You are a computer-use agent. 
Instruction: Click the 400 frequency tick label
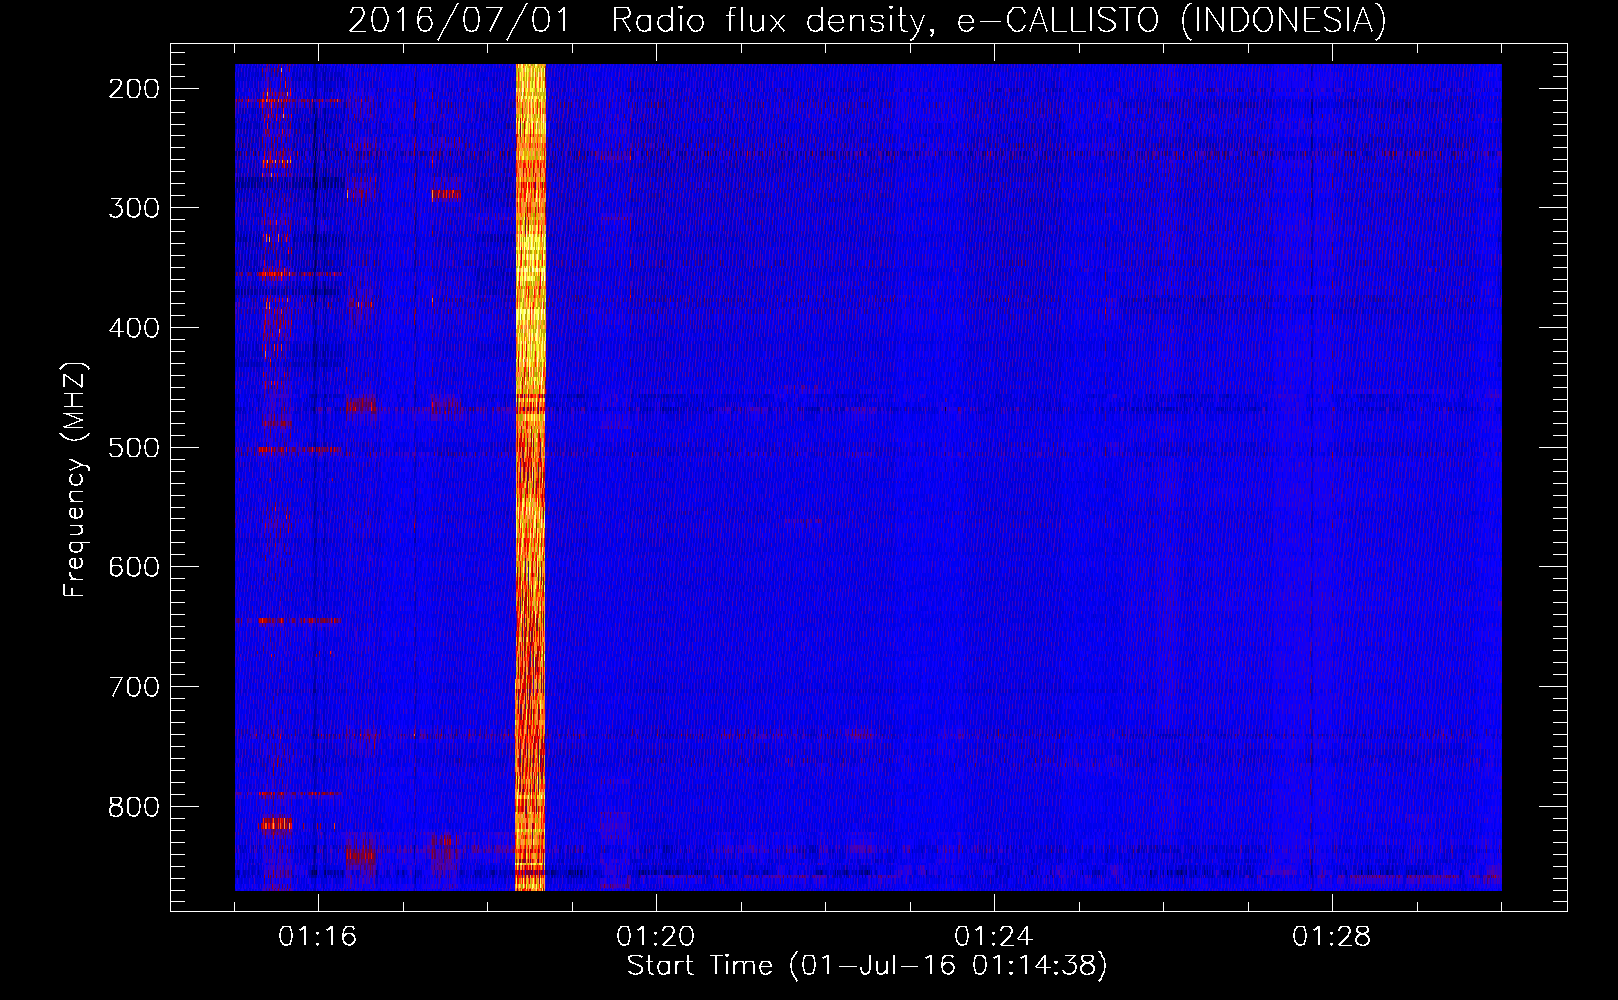[x=133, y=328]
